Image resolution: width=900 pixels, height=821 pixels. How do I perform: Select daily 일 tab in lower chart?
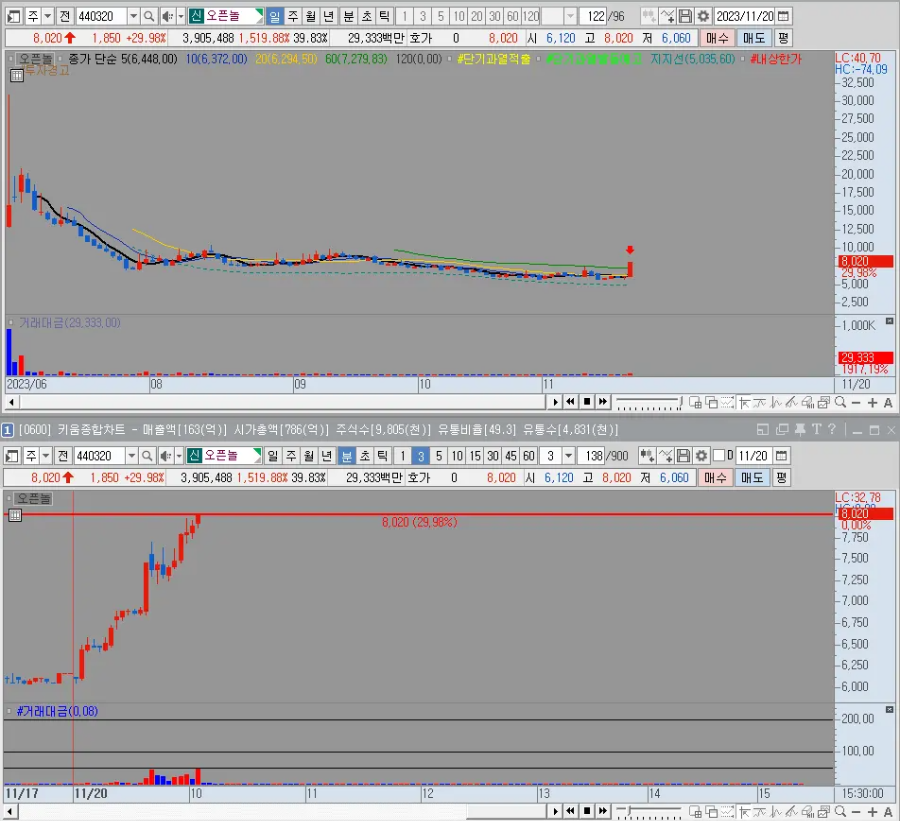click(273, 456)
